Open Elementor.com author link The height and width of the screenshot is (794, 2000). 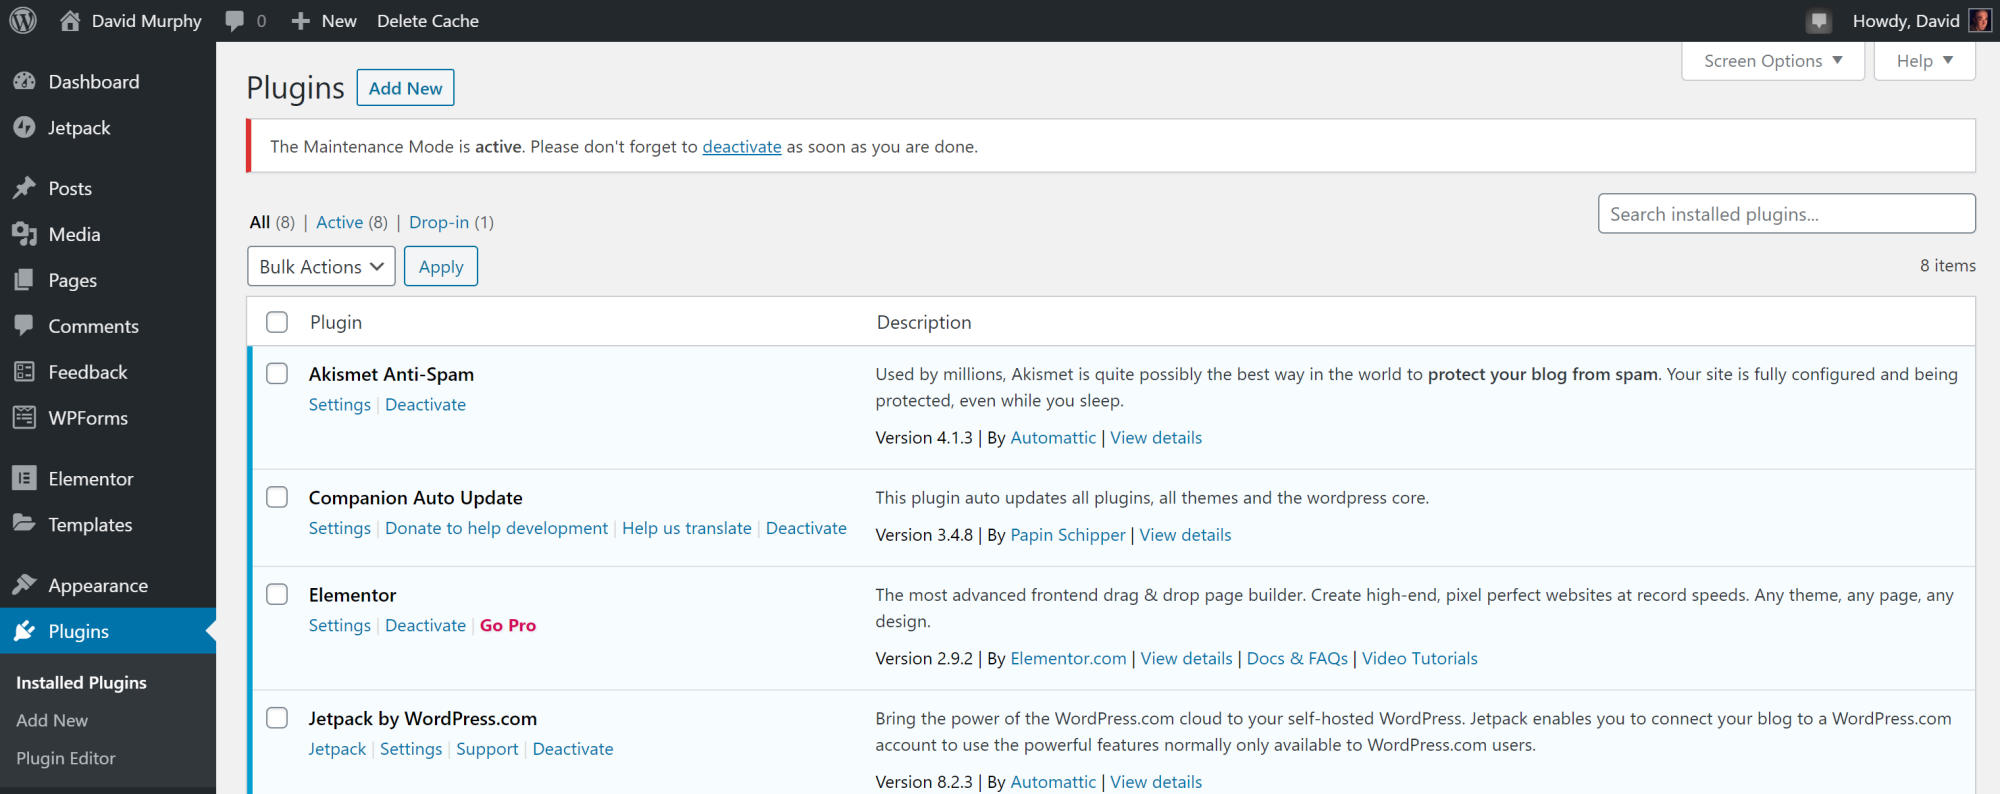(1068, 658)
